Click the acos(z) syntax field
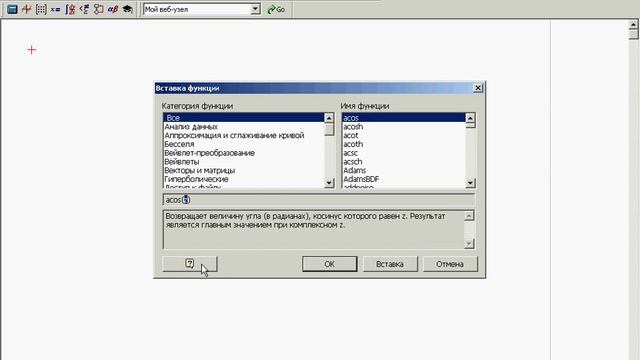 pyautogui.click(x=319, y=200)
